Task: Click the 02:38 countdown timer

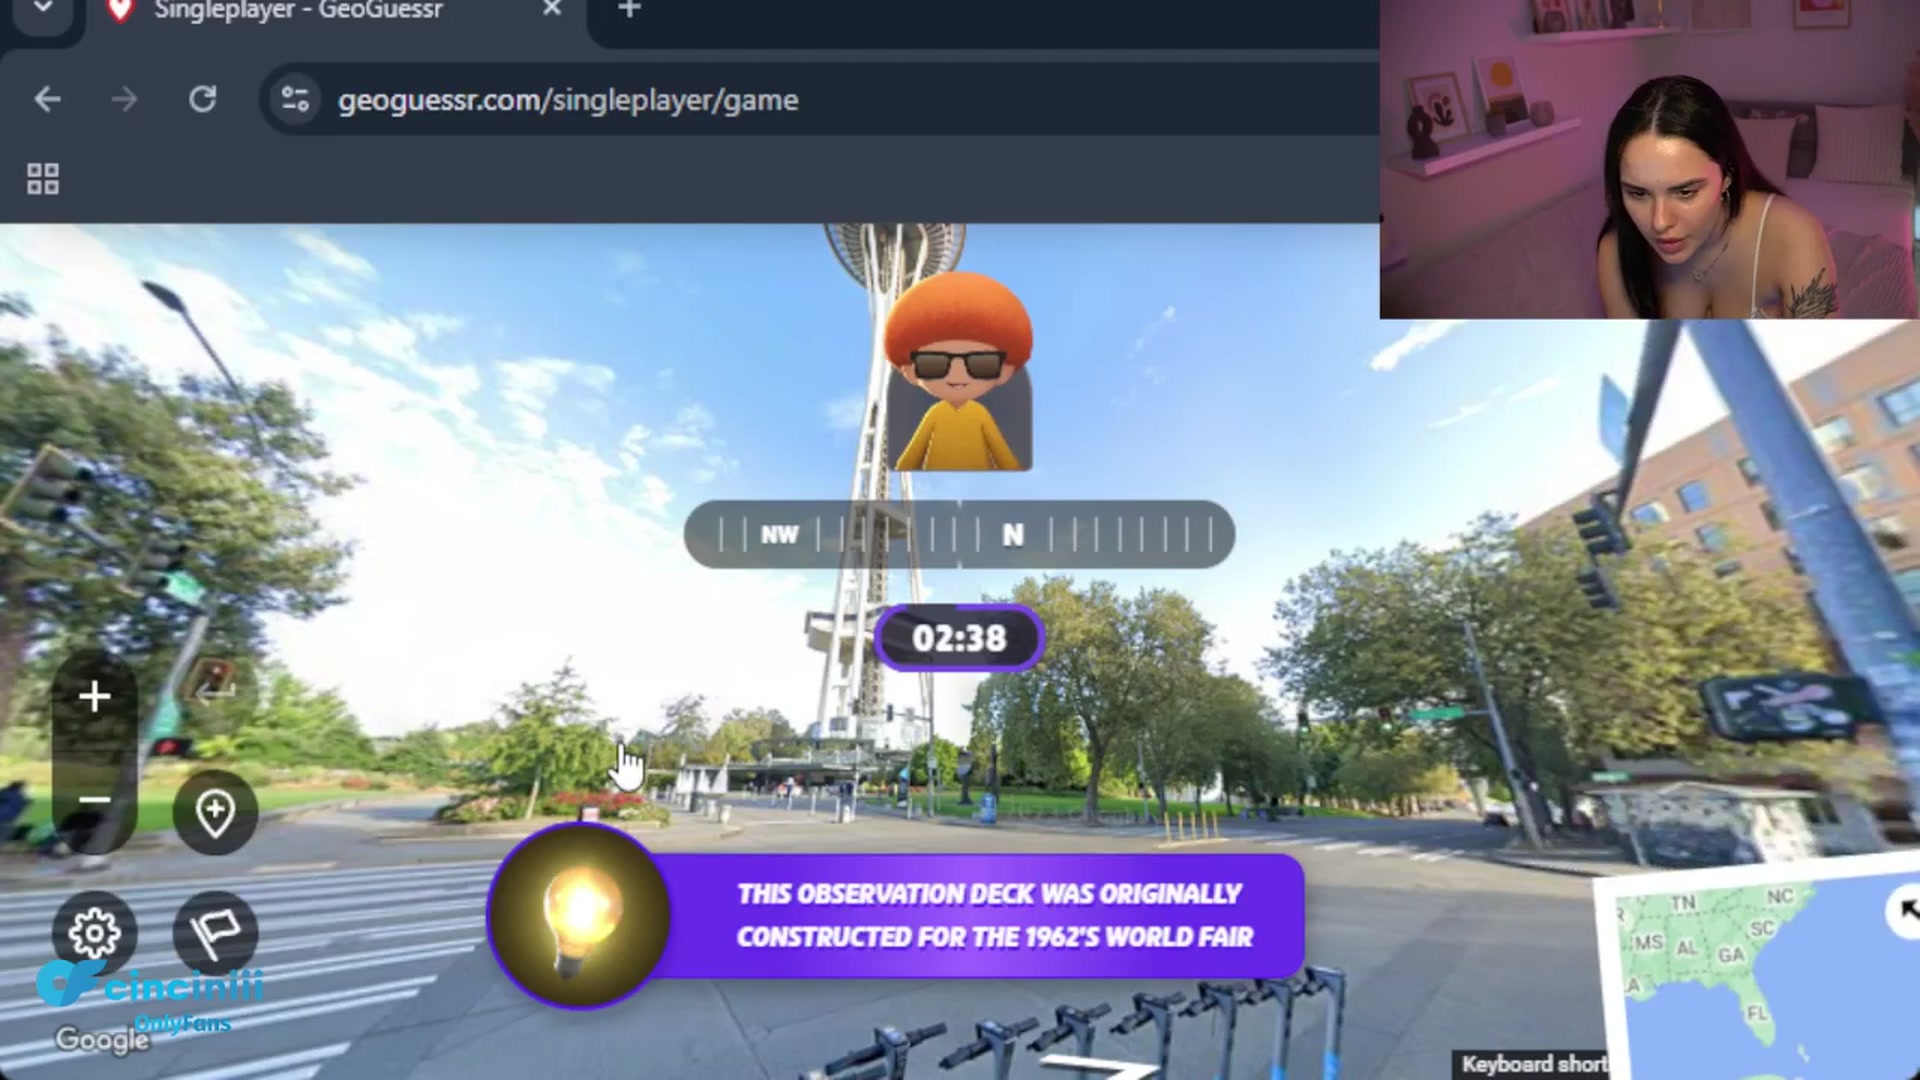Action: coord(959,638)
